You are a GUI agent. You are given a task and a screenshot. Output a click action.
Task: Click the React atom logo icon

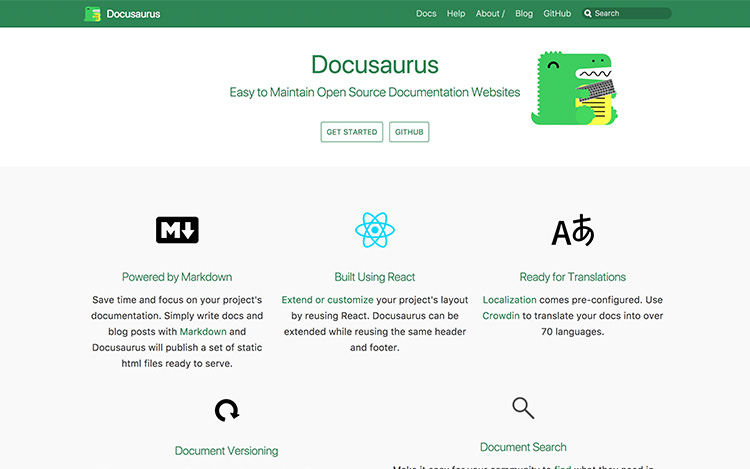[375, 230]
